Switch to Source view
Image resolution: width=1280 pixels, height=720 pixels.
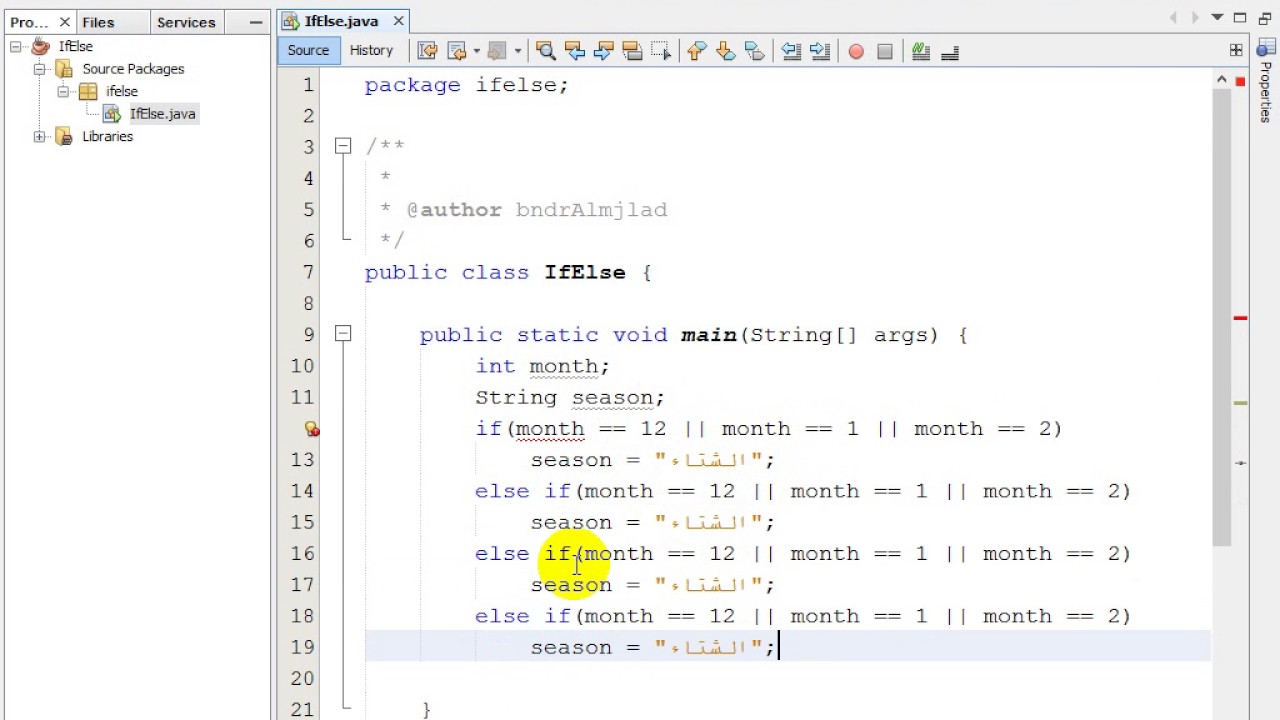click(308, 50)
